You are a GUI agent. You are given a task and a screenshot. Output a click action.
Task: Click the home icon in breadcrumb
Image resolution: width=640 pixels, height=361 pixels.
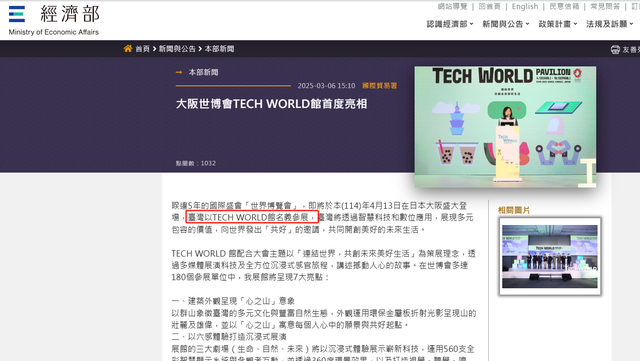[x=128, y=49]
